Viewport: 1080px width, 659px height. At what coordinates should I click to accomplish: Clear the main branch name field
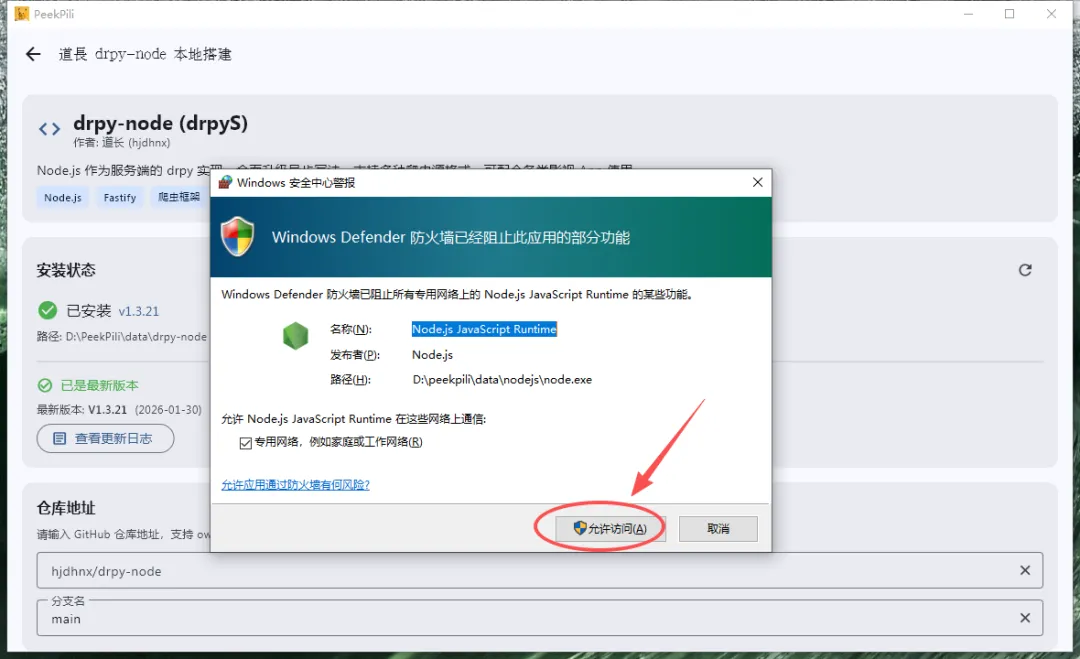point(1025,618)
